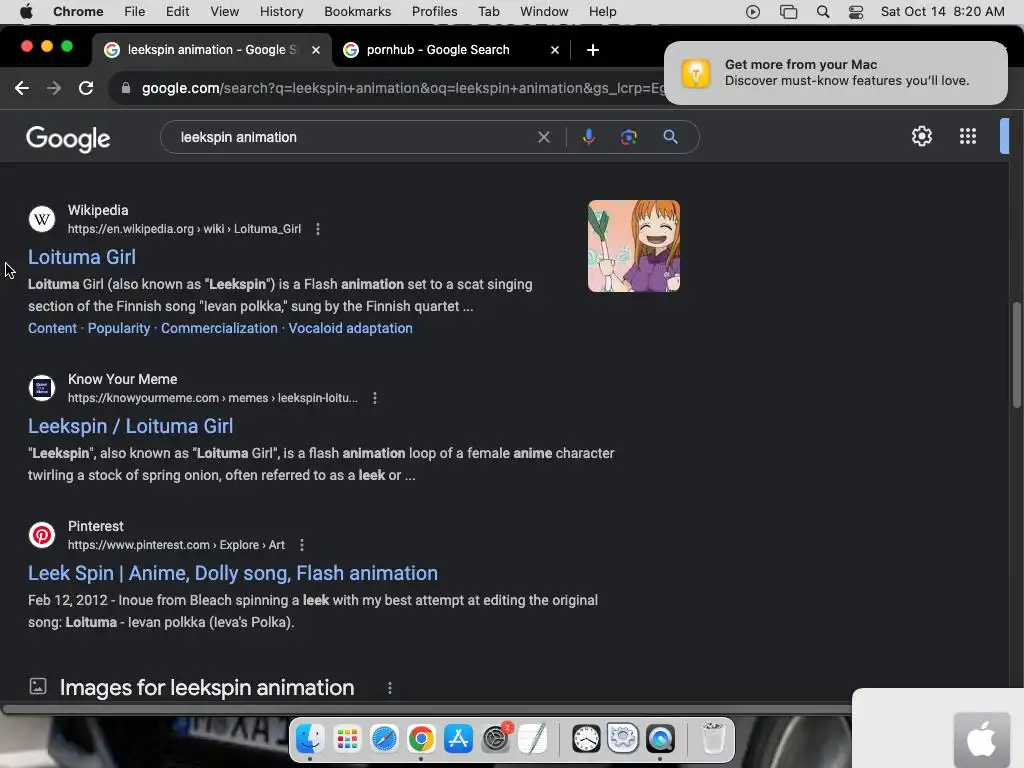Open Trash from the Dock
This screenshot has width=1024, height=768.
point(713,739)
